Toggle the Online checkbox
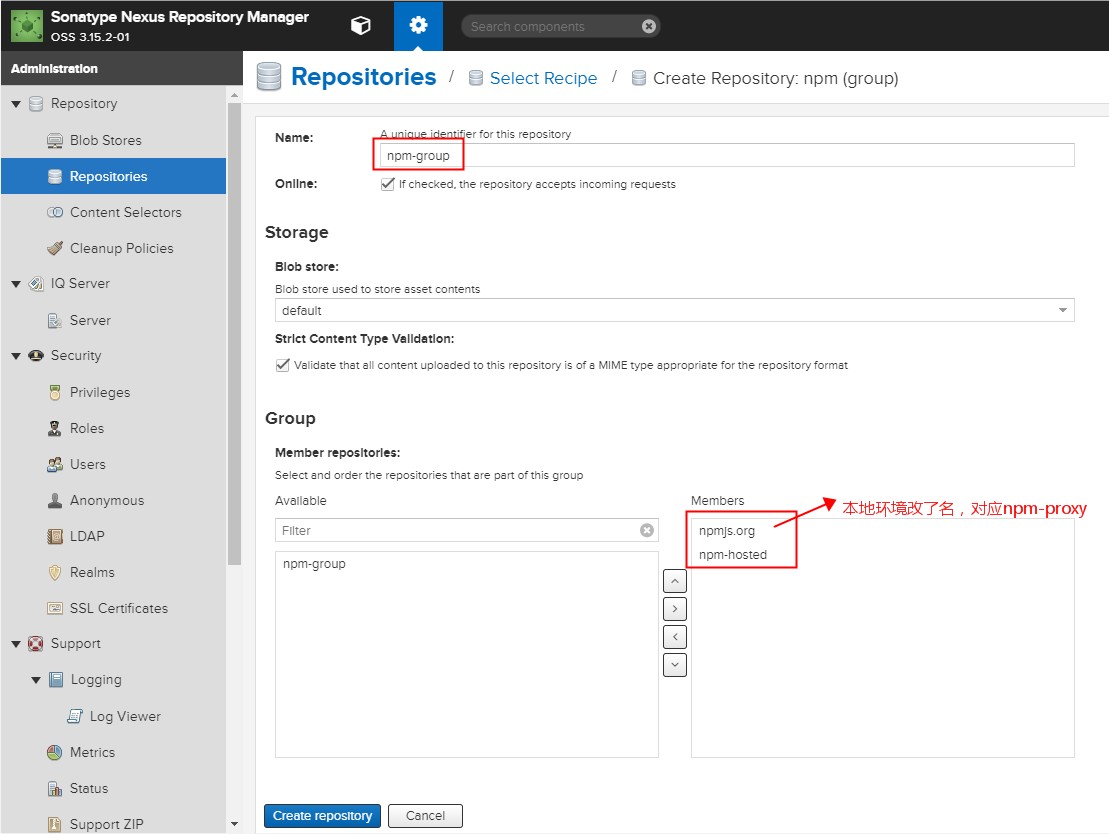 pos(388,184)
